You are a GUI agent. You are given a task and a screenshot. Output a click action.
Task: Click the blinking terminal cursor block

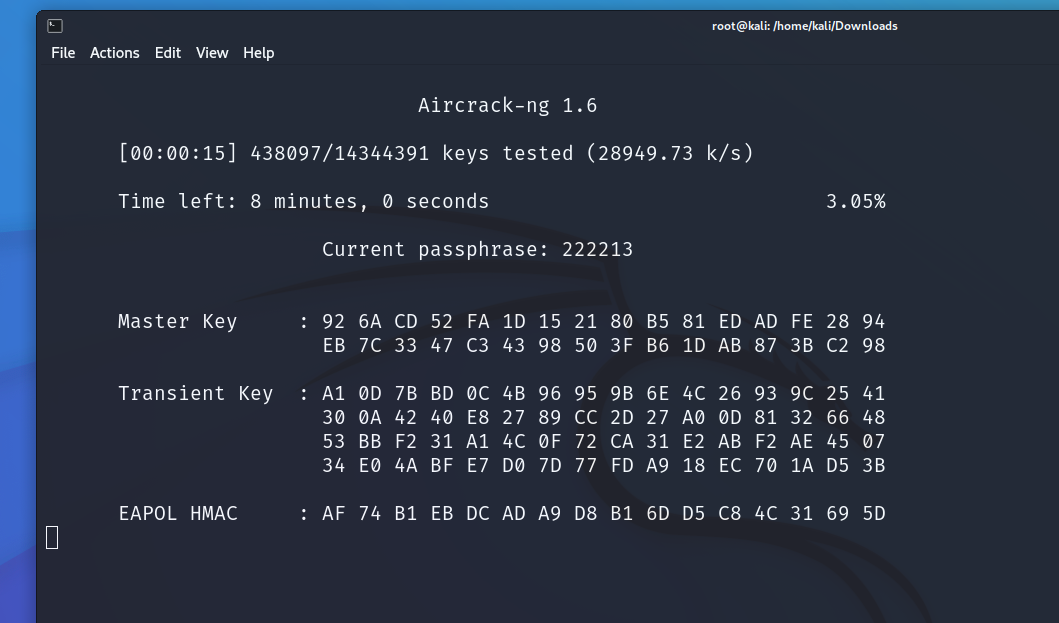pos(52,537)
